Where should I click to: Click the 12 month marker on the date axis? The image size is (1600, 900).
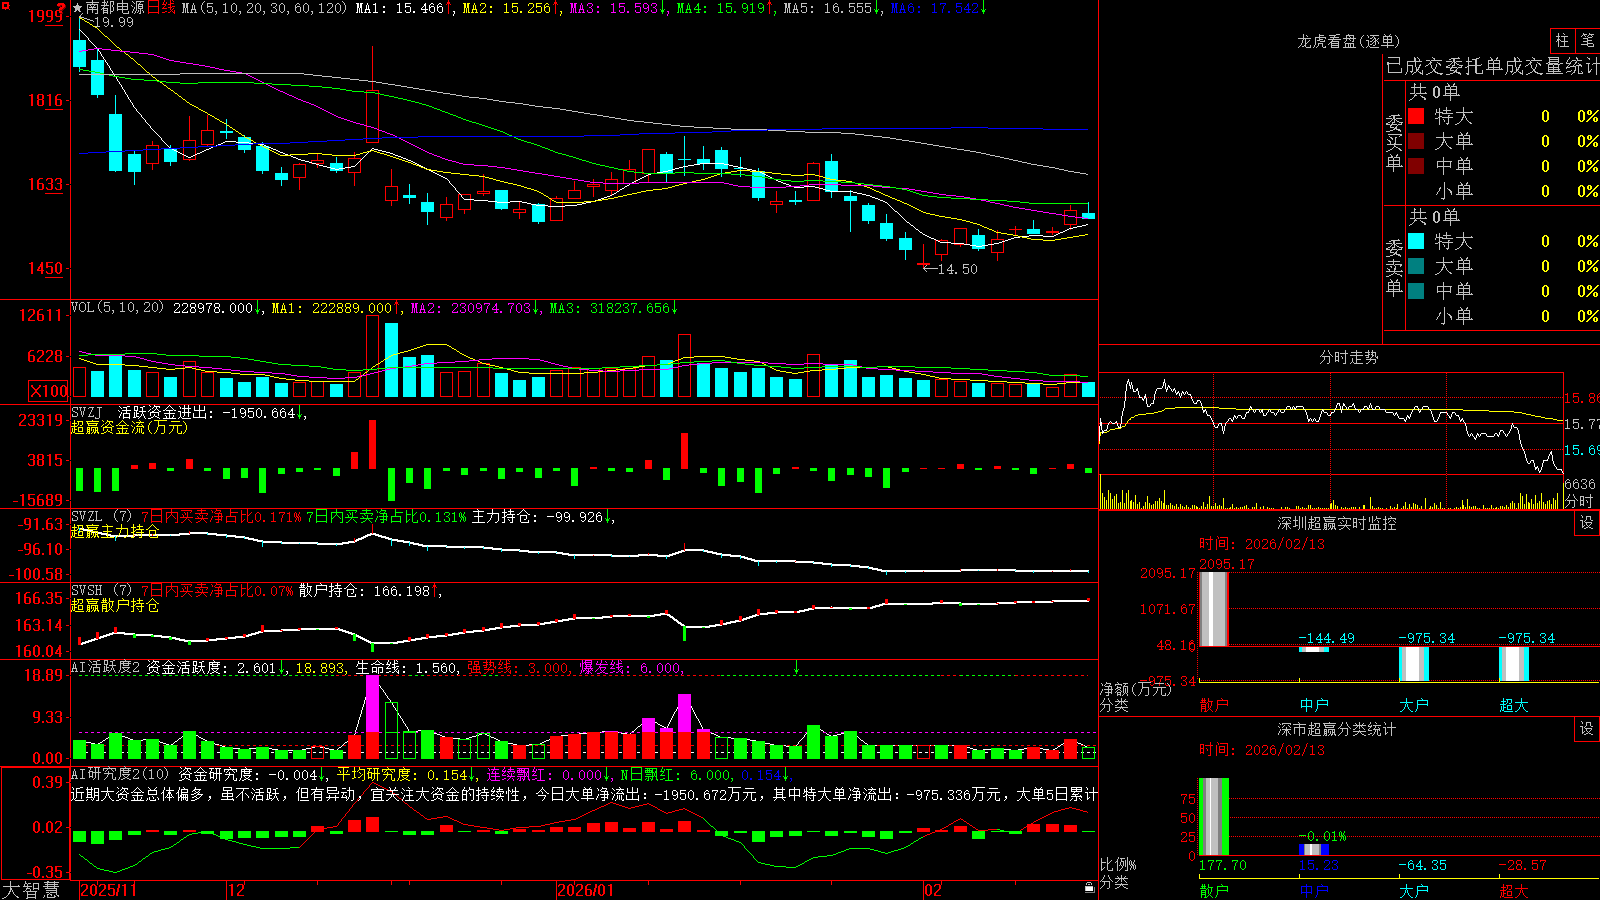(x=236, y=890)
